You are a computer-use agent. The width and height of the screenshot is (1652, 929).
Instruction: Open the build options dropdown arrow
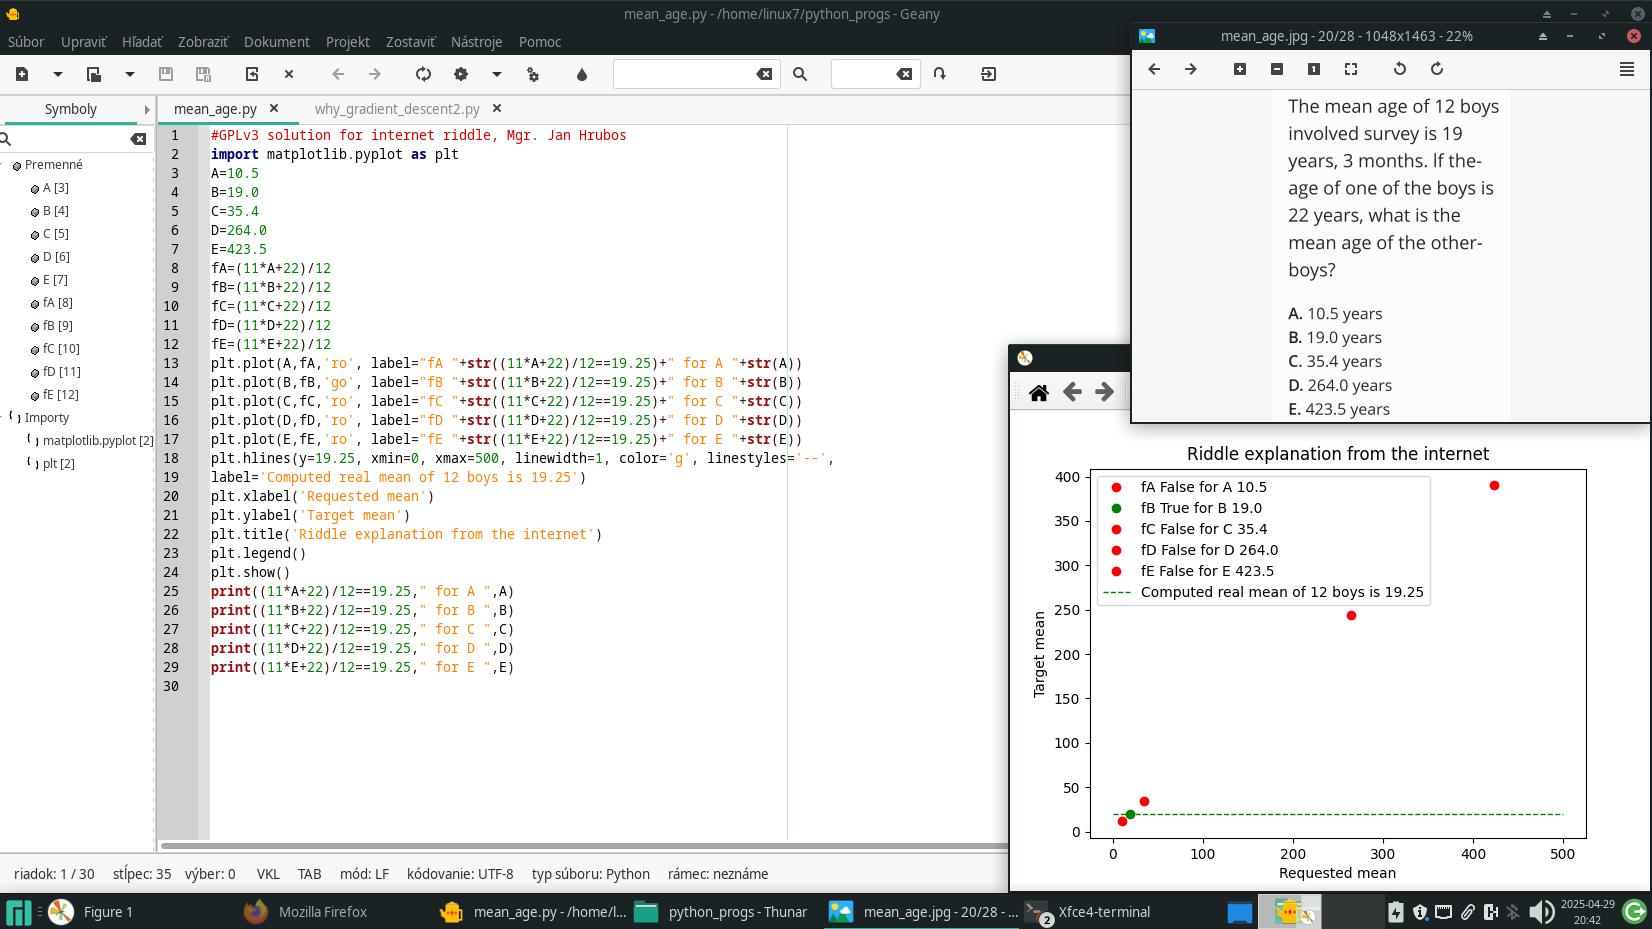[497, 74]
